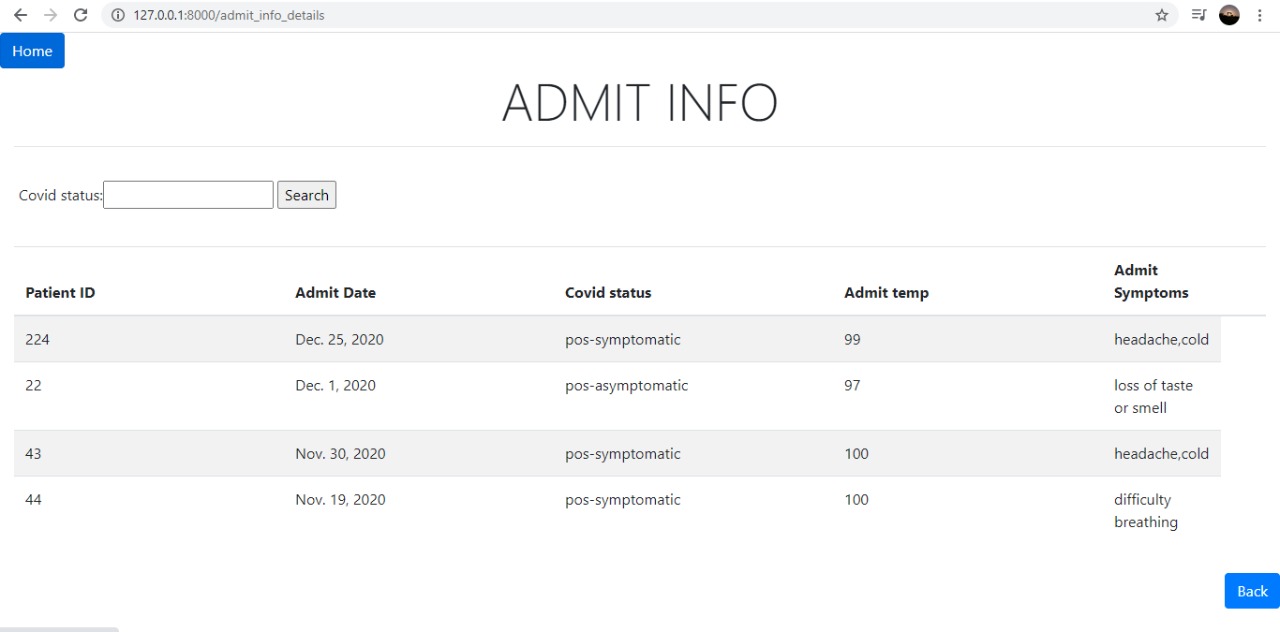Click the Admit Date column header
The height and width of the screenshot is (632, 1280).
click(x=335, y=292)
